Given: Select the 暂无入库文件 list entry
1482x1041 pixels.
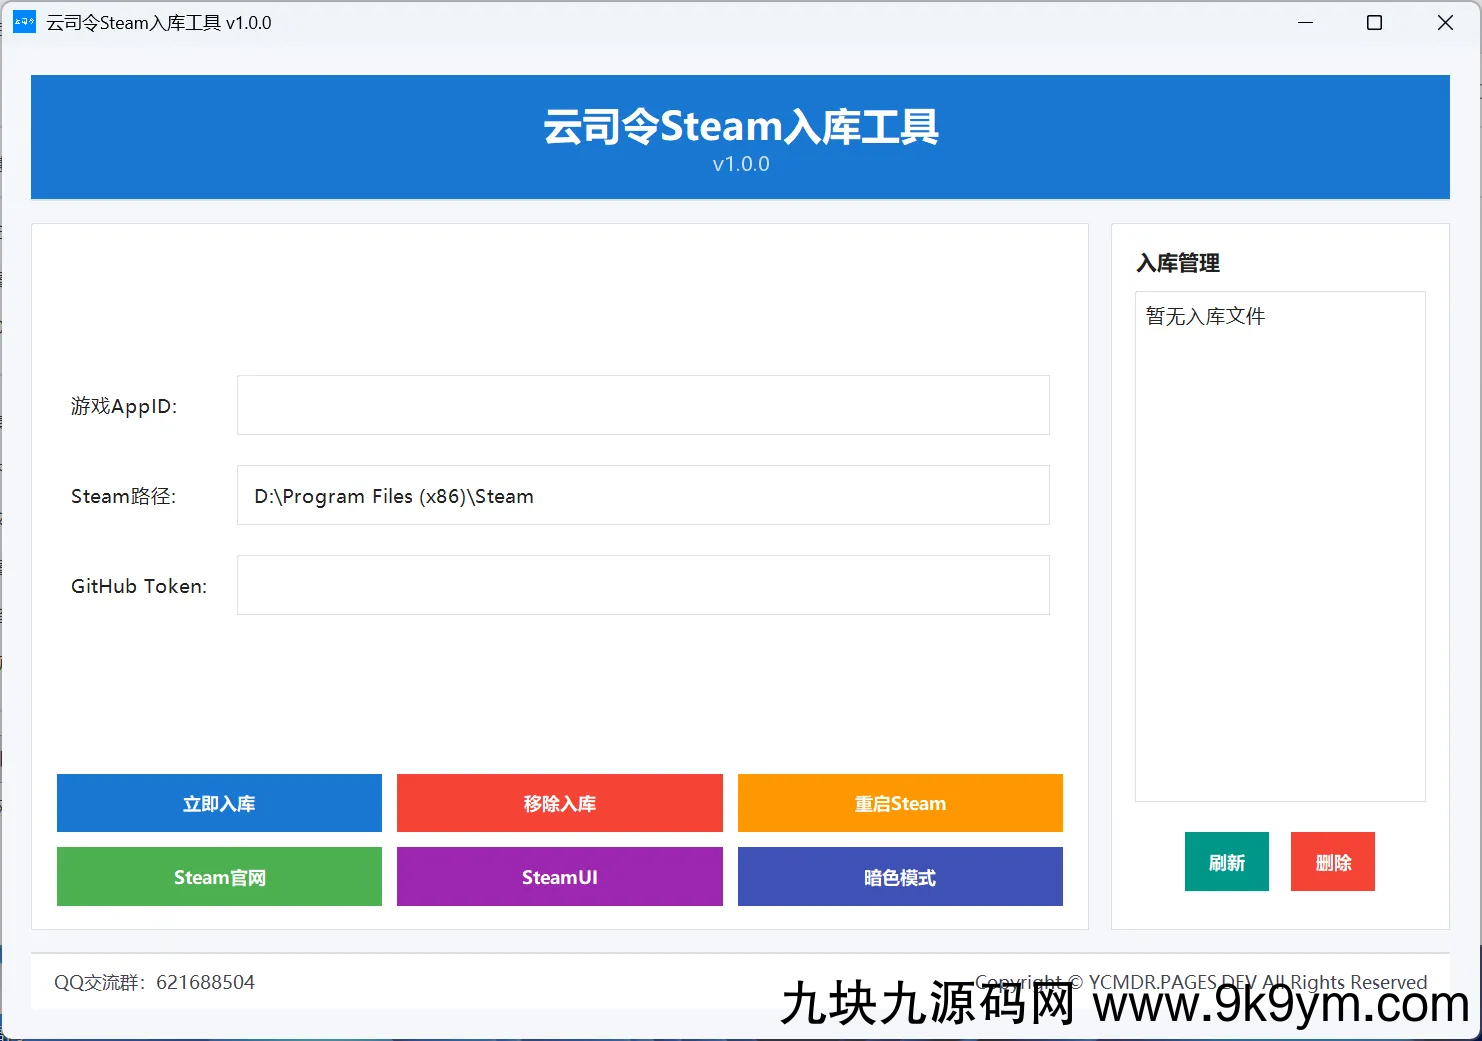Looking at the screenshot, I should tap(1205, 316).
